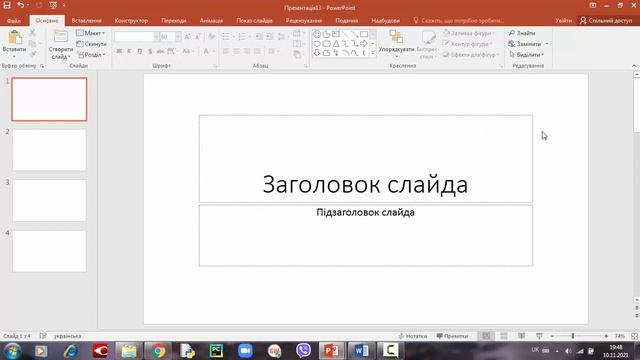Open the font size combo box
Viewport: 640px width, 360px height.
click(x=170, y=37)
